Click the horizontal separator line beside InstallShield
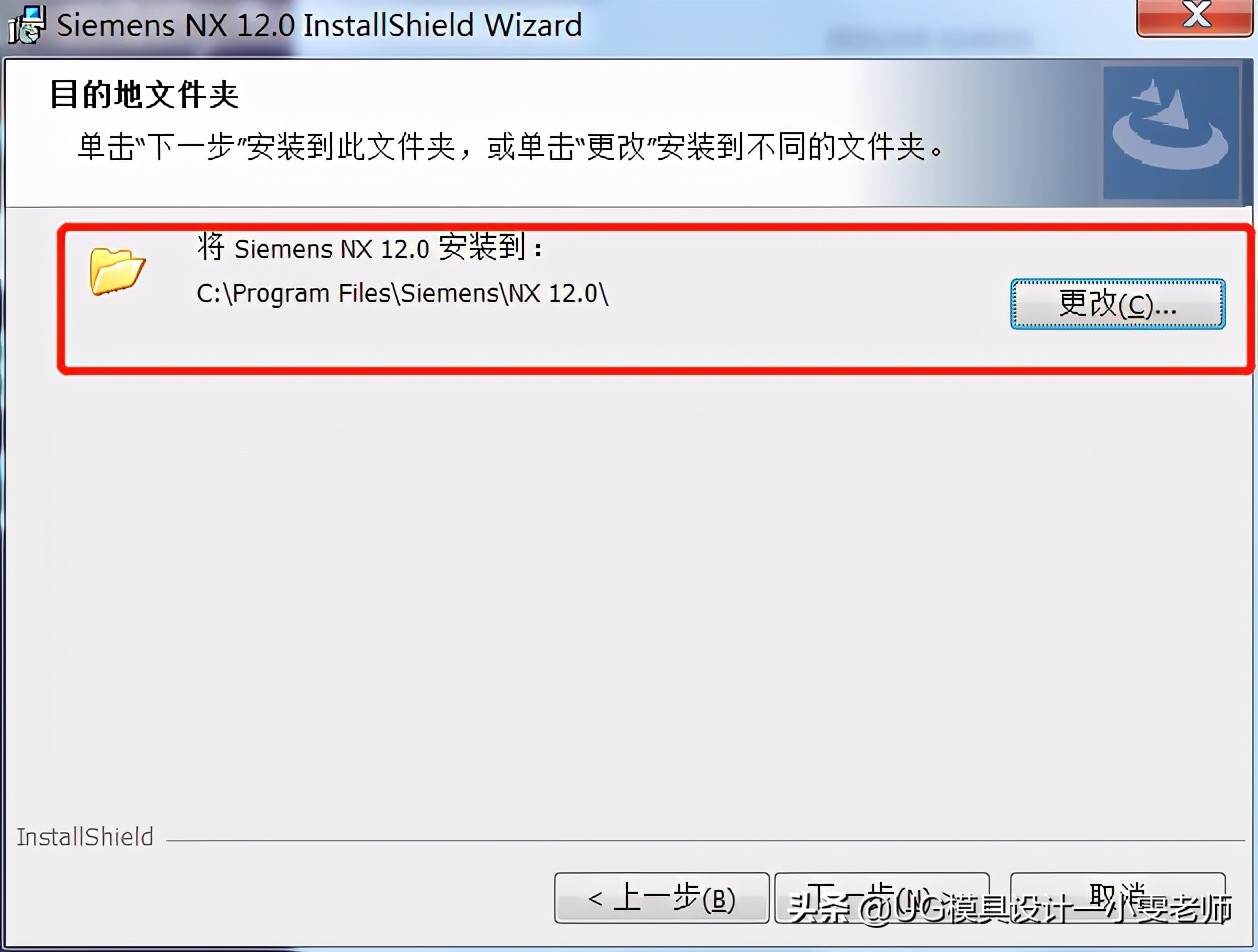The width and height of the screenshot is (1258, 952). (x=702, y=840)
